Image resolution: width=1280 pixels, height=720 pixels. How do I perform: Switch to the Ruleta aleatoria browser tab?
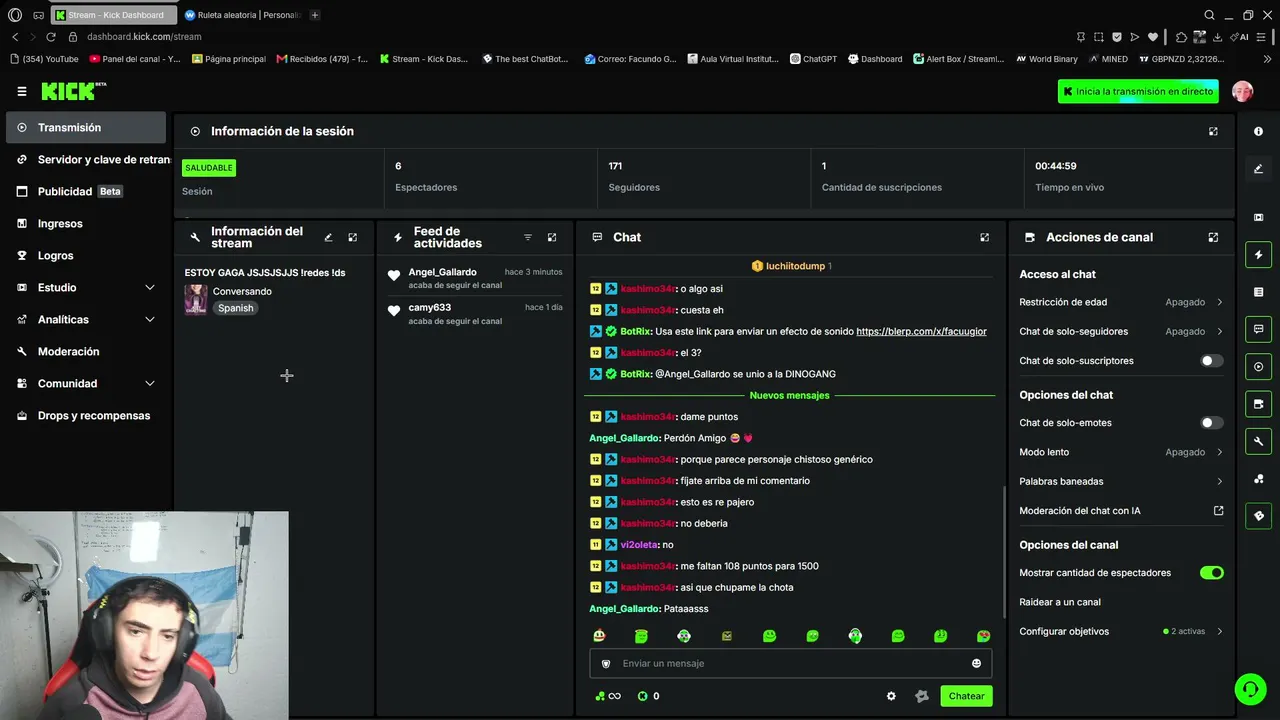(x=242, y=15)
